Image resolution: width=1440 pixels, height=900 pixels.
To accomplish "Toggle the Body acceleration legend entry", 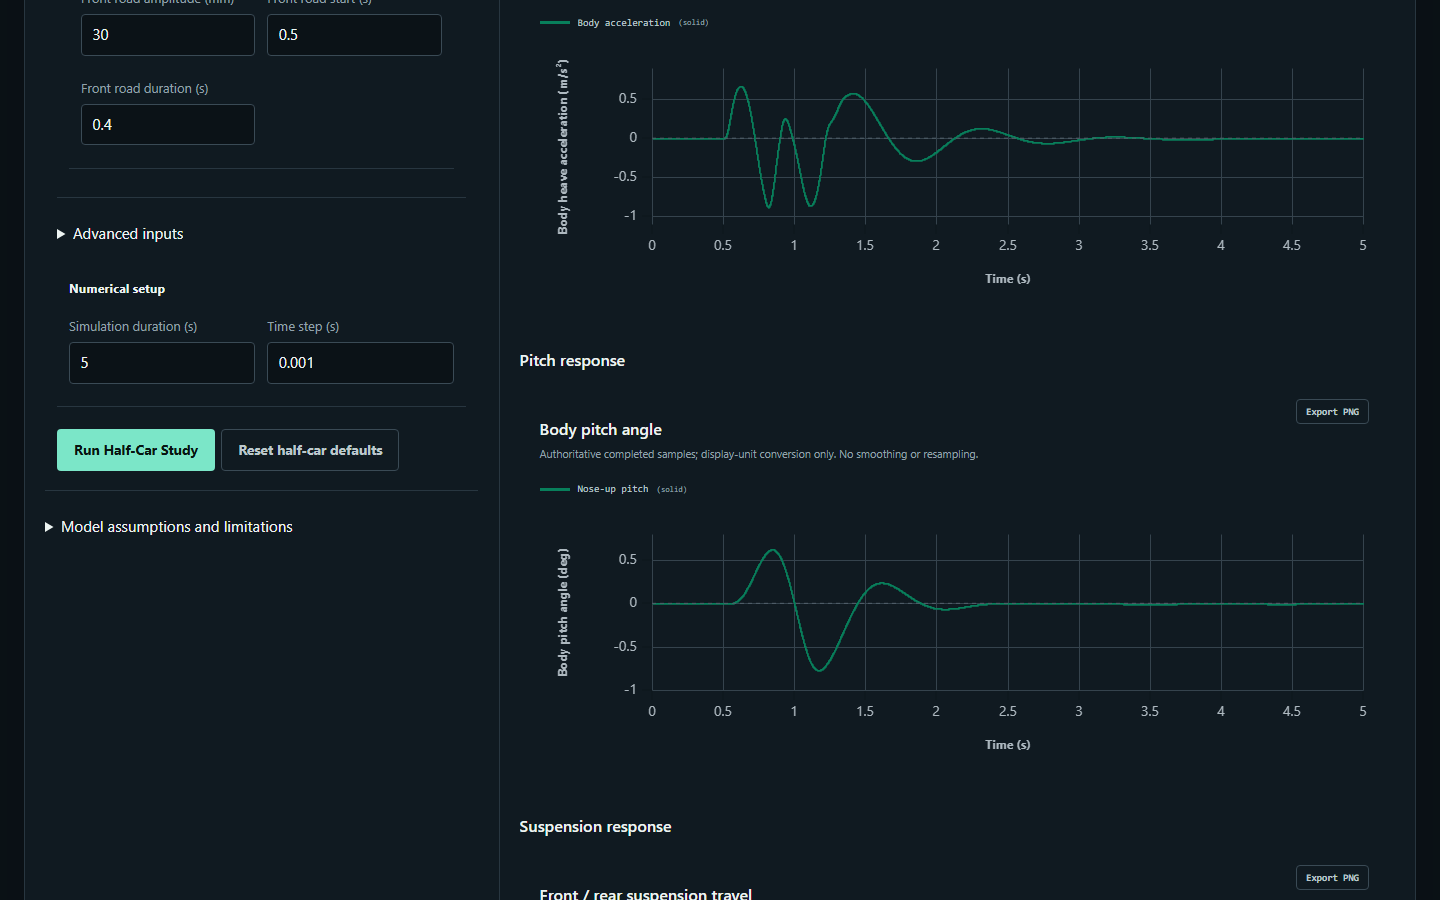I will pos(624,22).
